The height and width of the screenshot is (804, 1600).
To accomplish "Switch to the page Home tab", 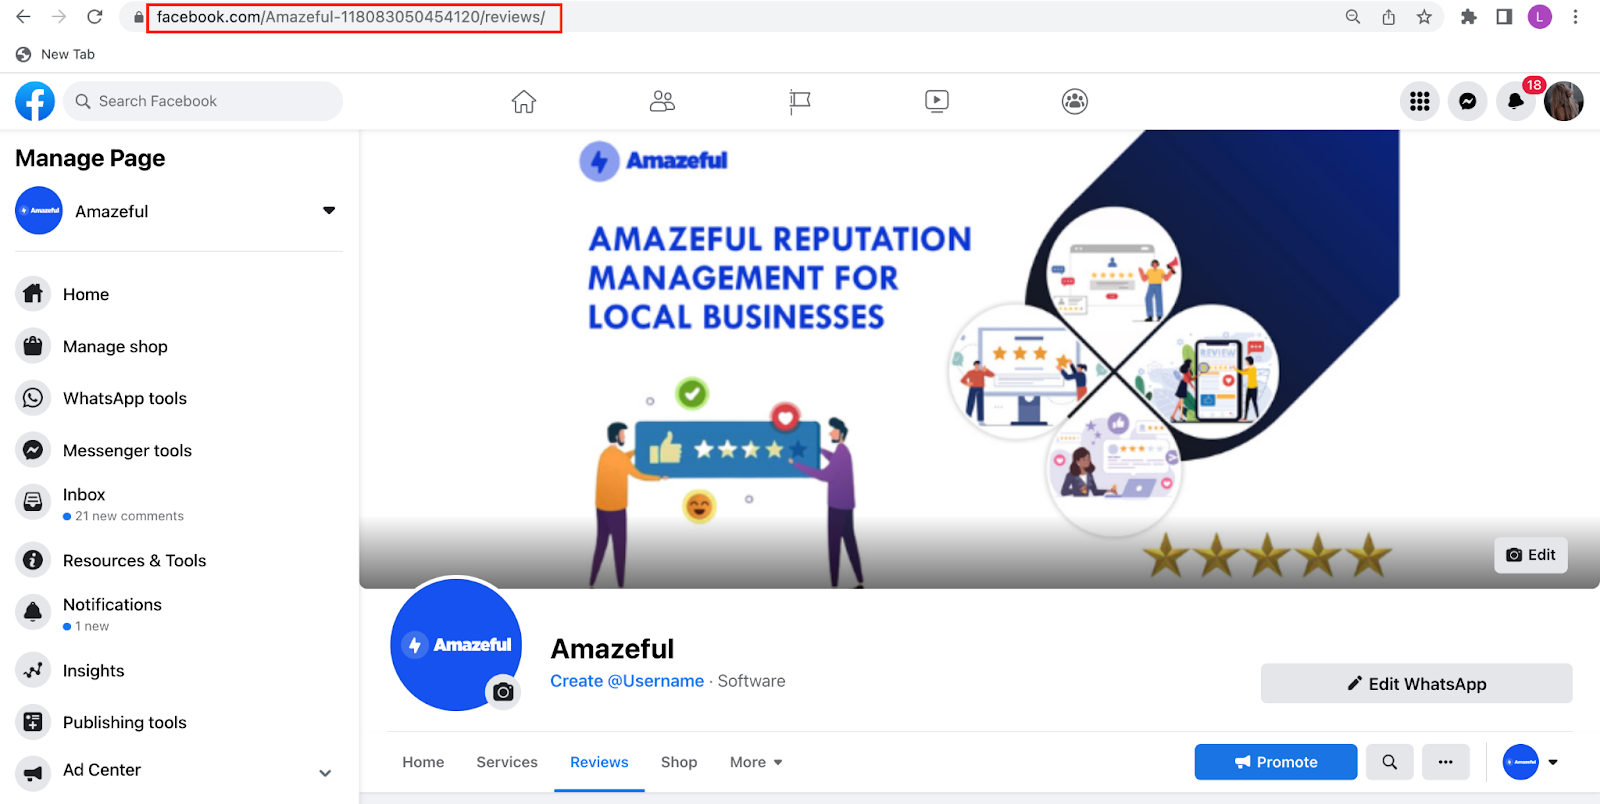I will click(x=423, y=762).
